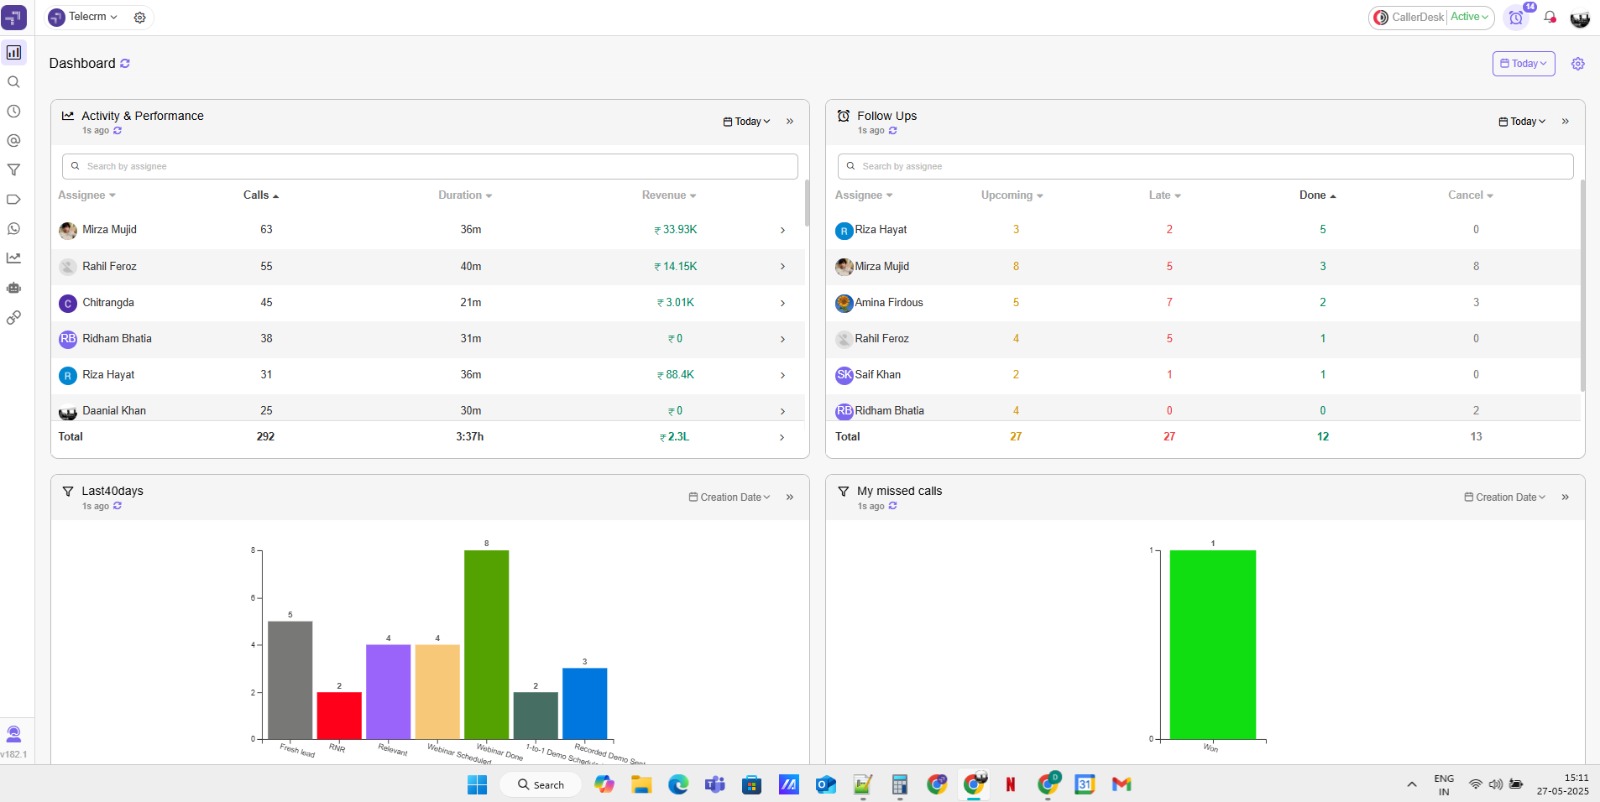Click the Follow Ups search by assignee field
The height and width of the screenshot is (802, 1600).
pyautogui.click(x=1205, y=166)
